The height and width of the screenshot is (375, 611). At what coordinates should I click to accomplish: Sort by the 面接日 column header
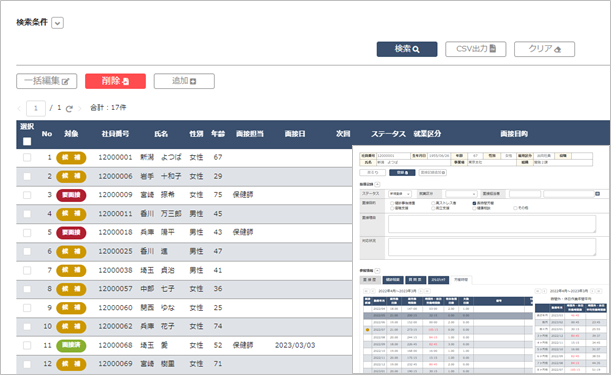click(295, 134)
